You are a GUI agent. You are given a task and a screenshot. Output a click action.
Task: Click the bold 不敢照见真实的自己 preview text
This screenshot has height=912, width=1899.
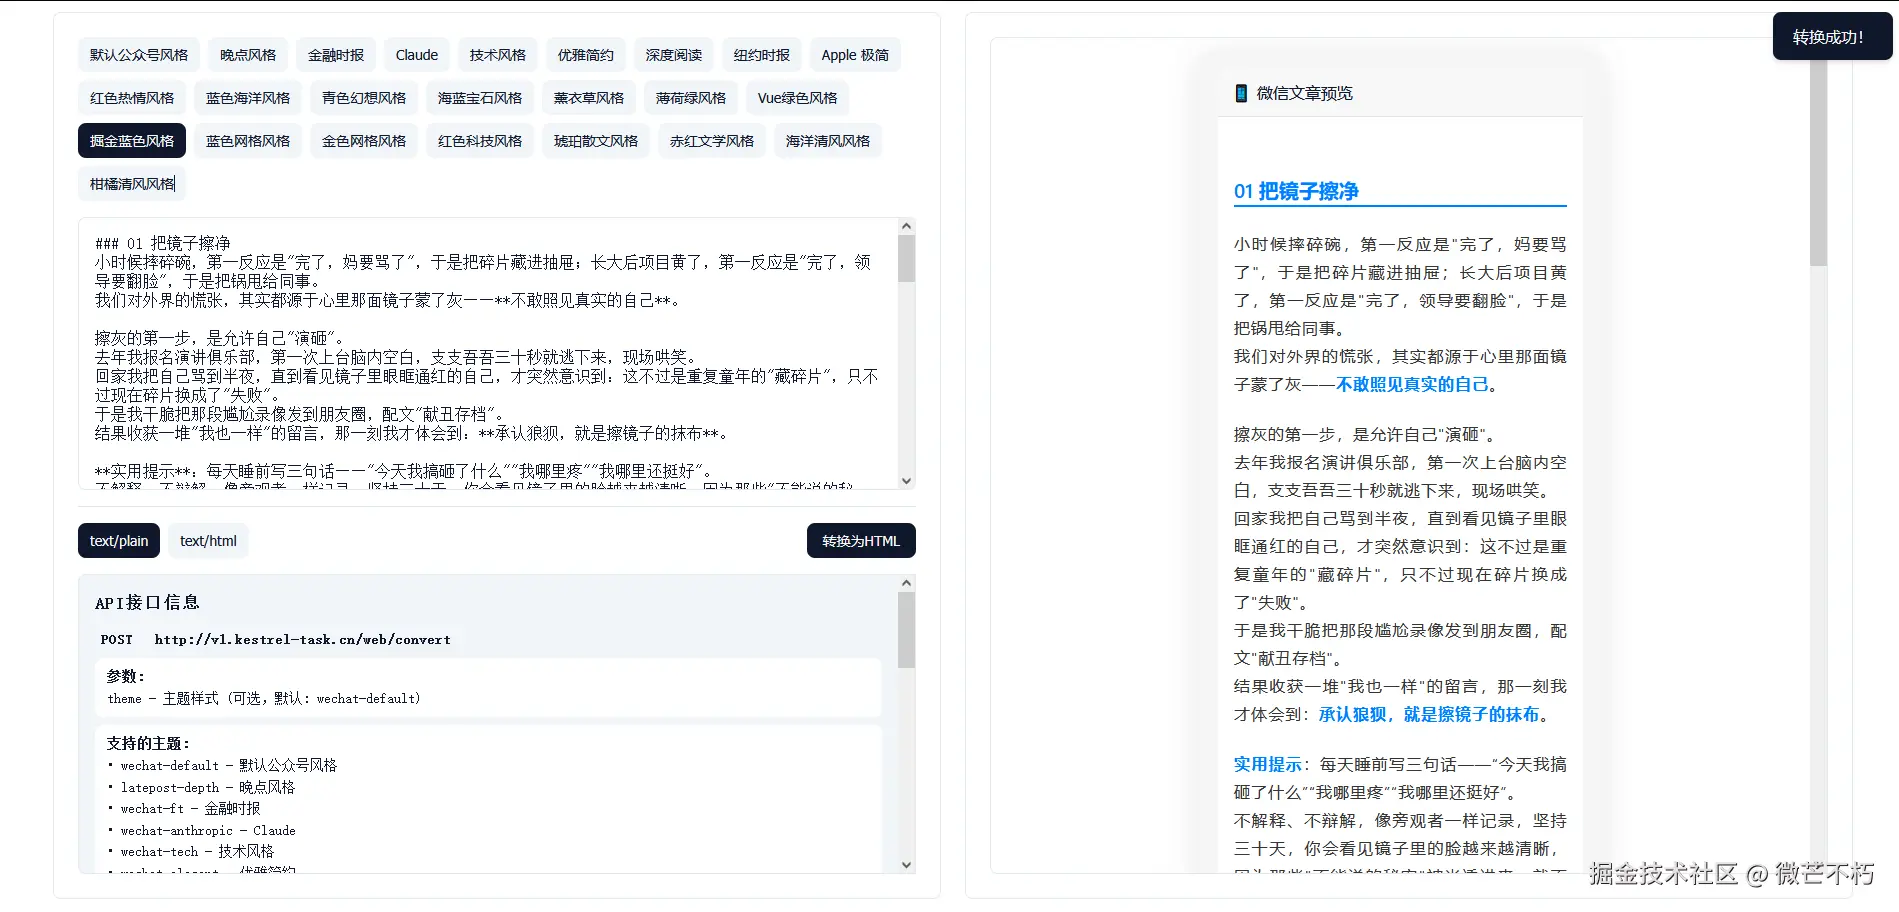click(1412, 384)
